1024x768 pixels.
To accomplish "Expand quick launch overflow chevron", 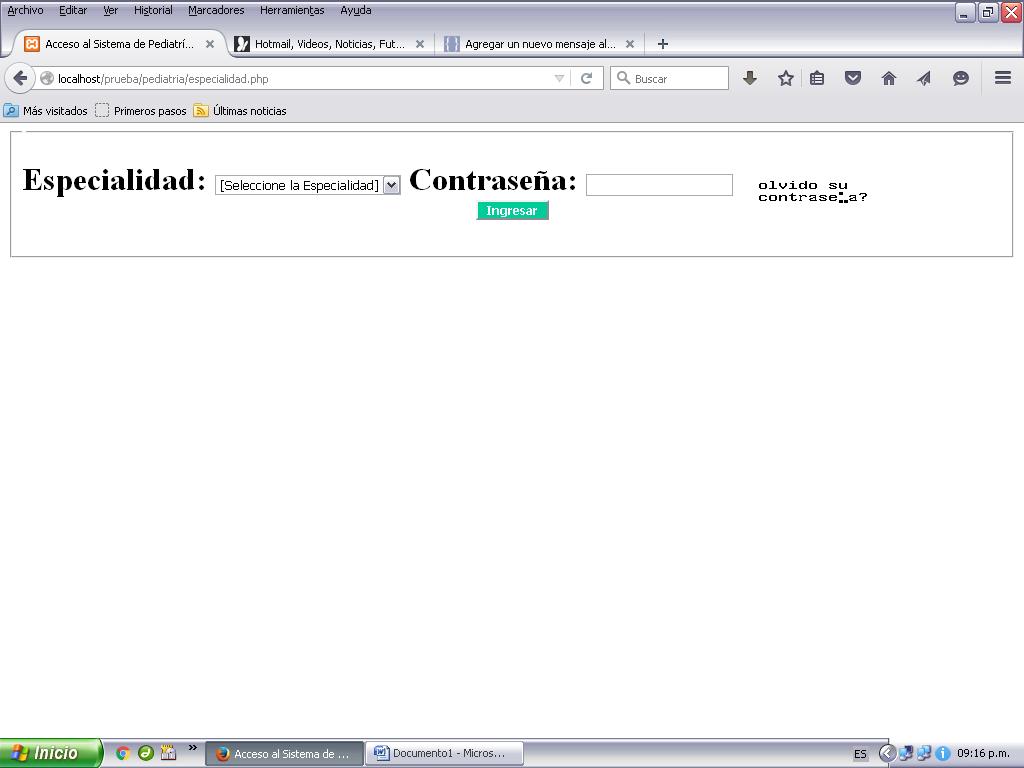I will coord(193,748).
